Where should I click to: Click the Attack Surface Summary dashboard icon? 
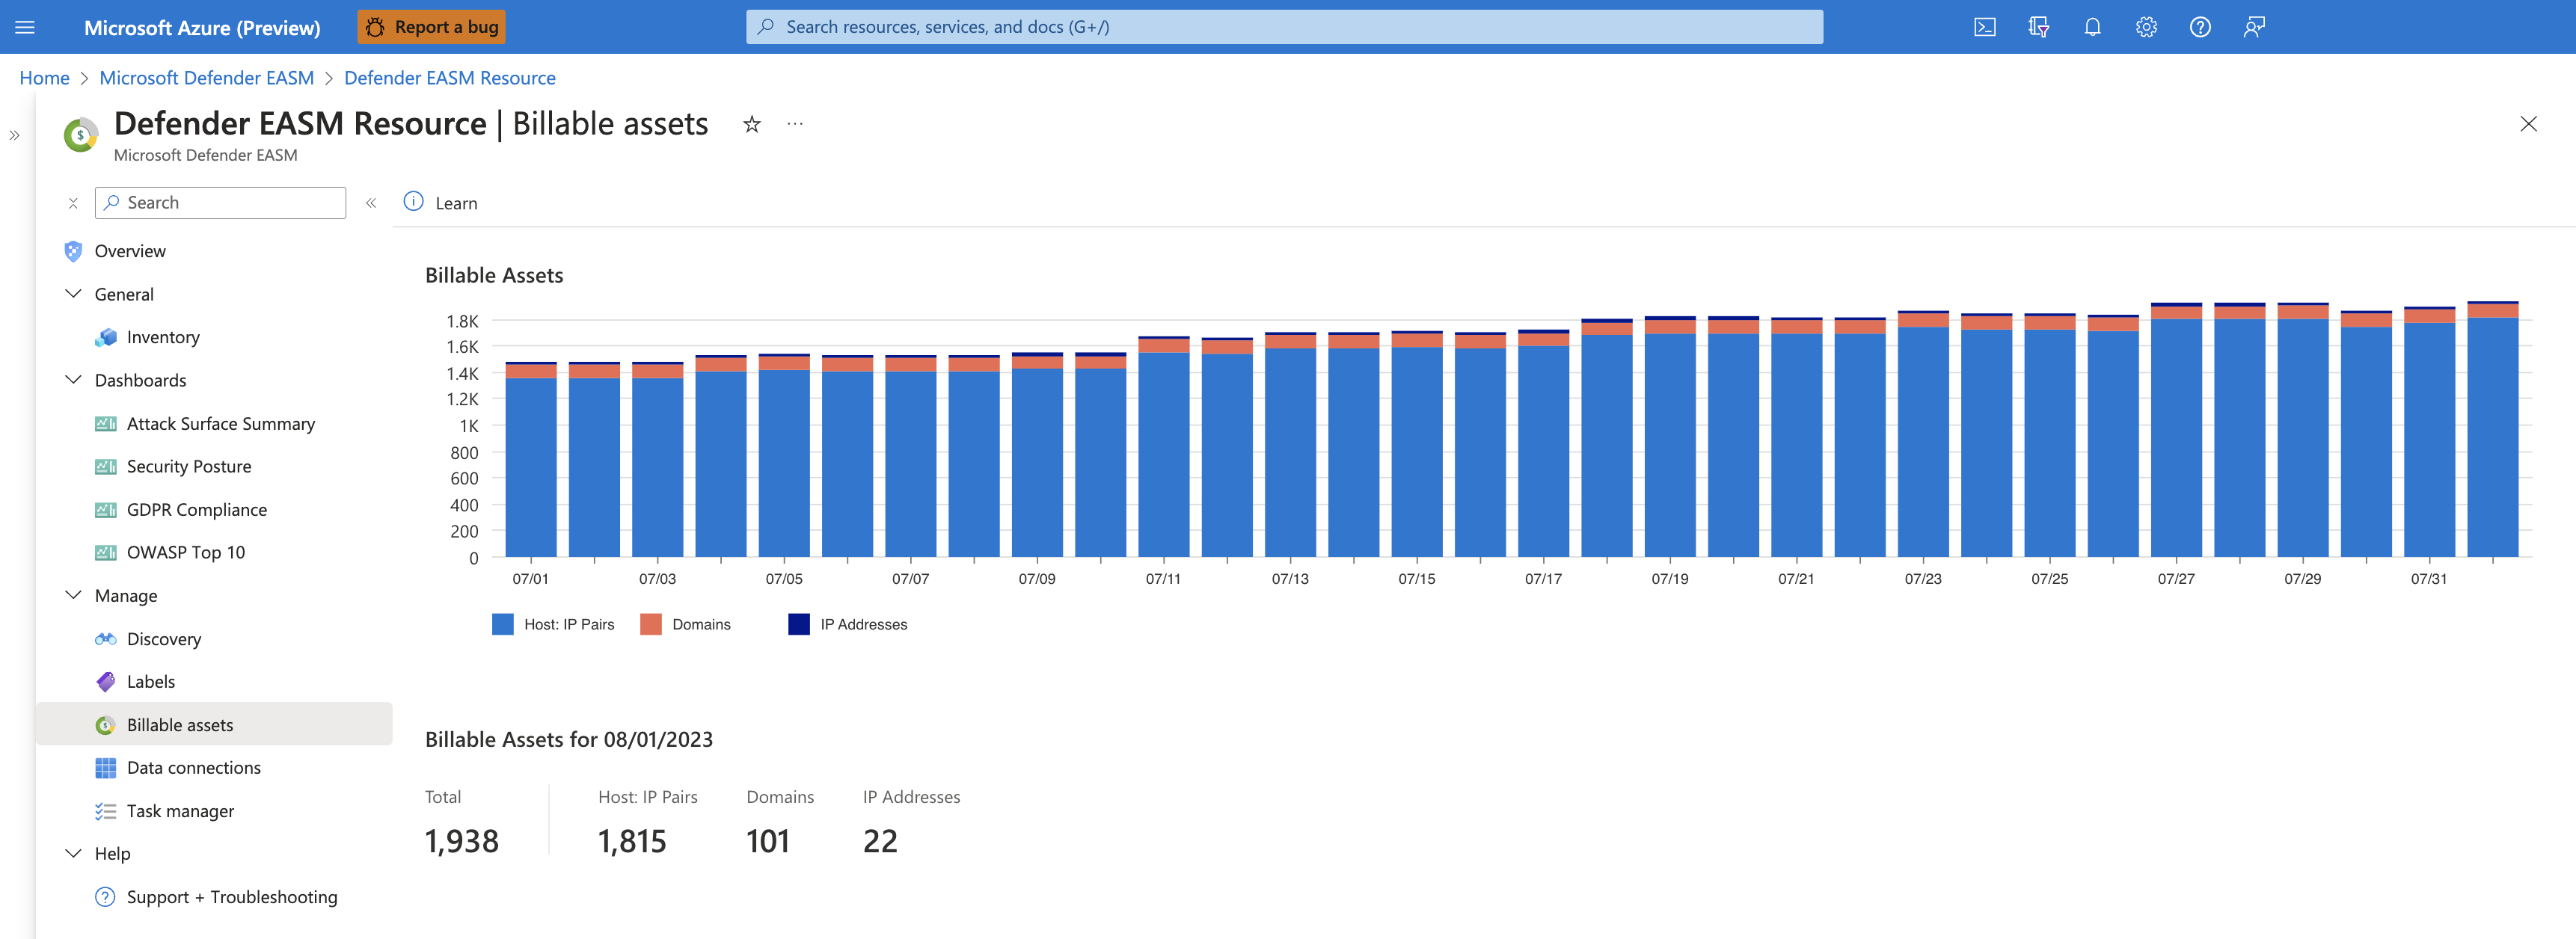point(102,422)
